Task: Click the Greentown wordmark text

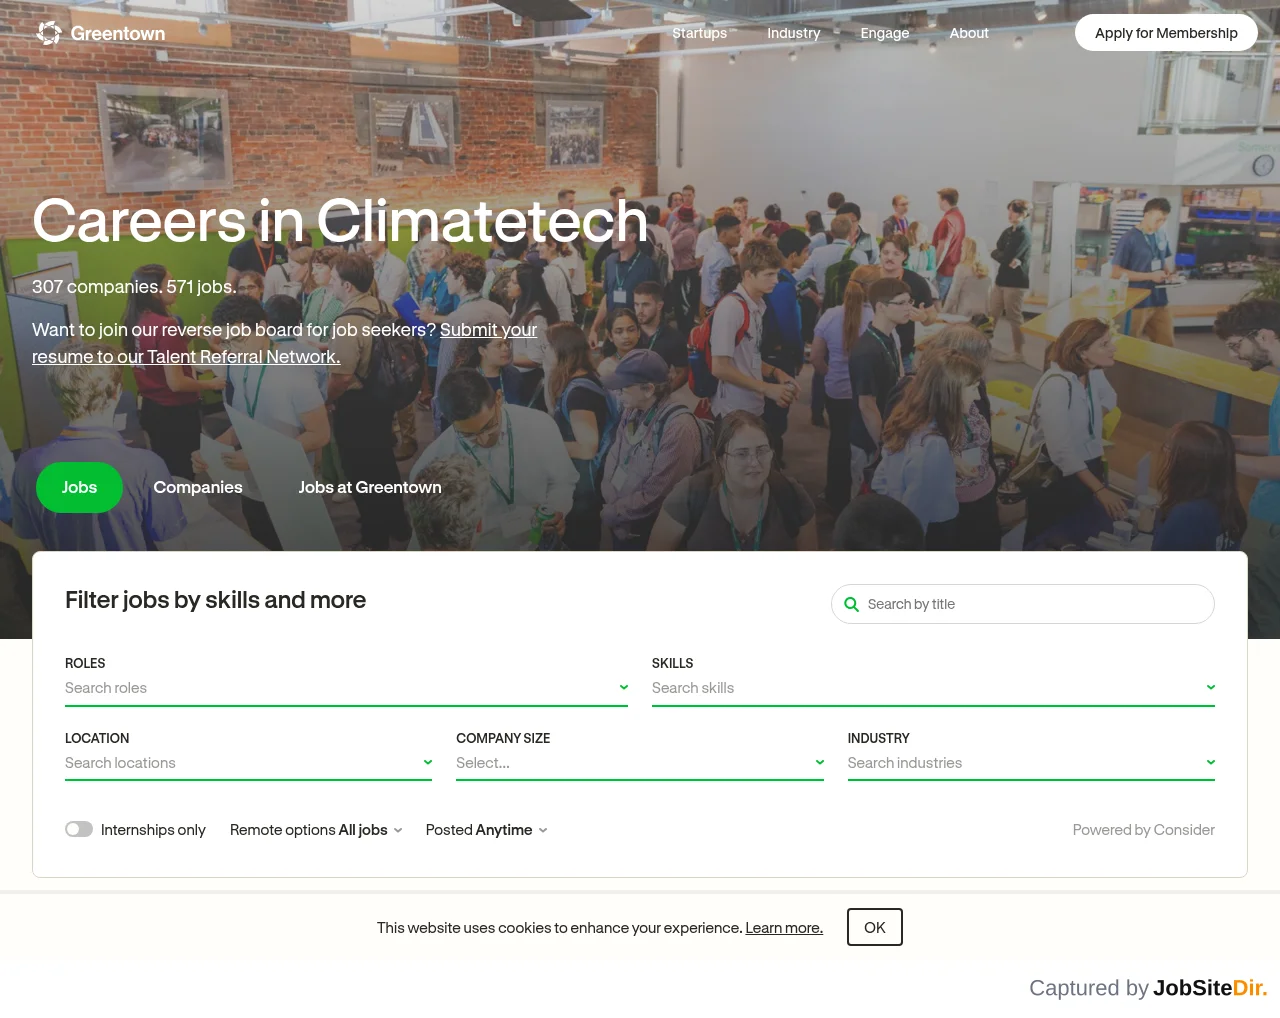Action: [x=118, y=33]
